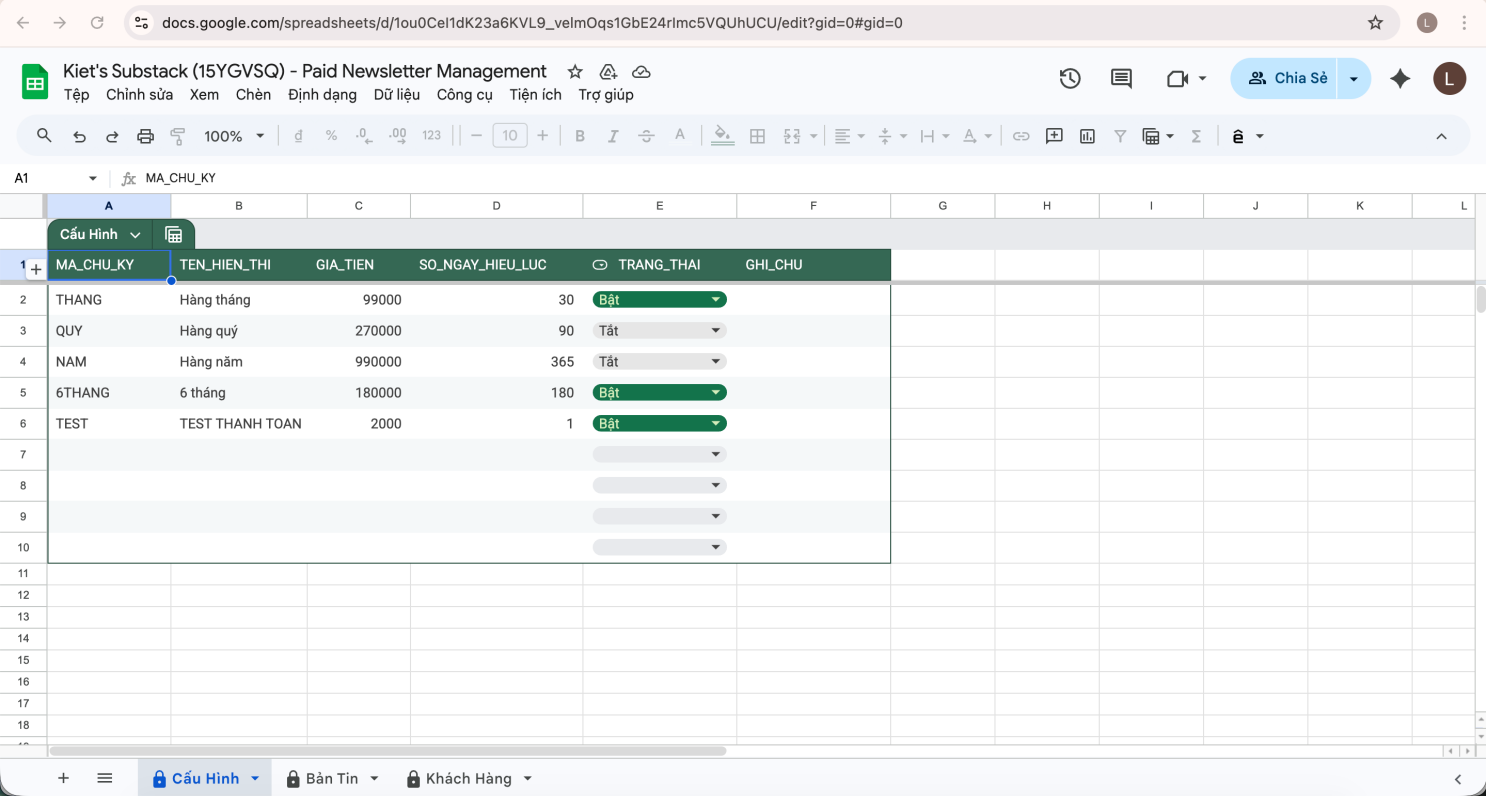Screen dimensions: 1486x796
Task: Format as percent button
Action: pos(331,136)
